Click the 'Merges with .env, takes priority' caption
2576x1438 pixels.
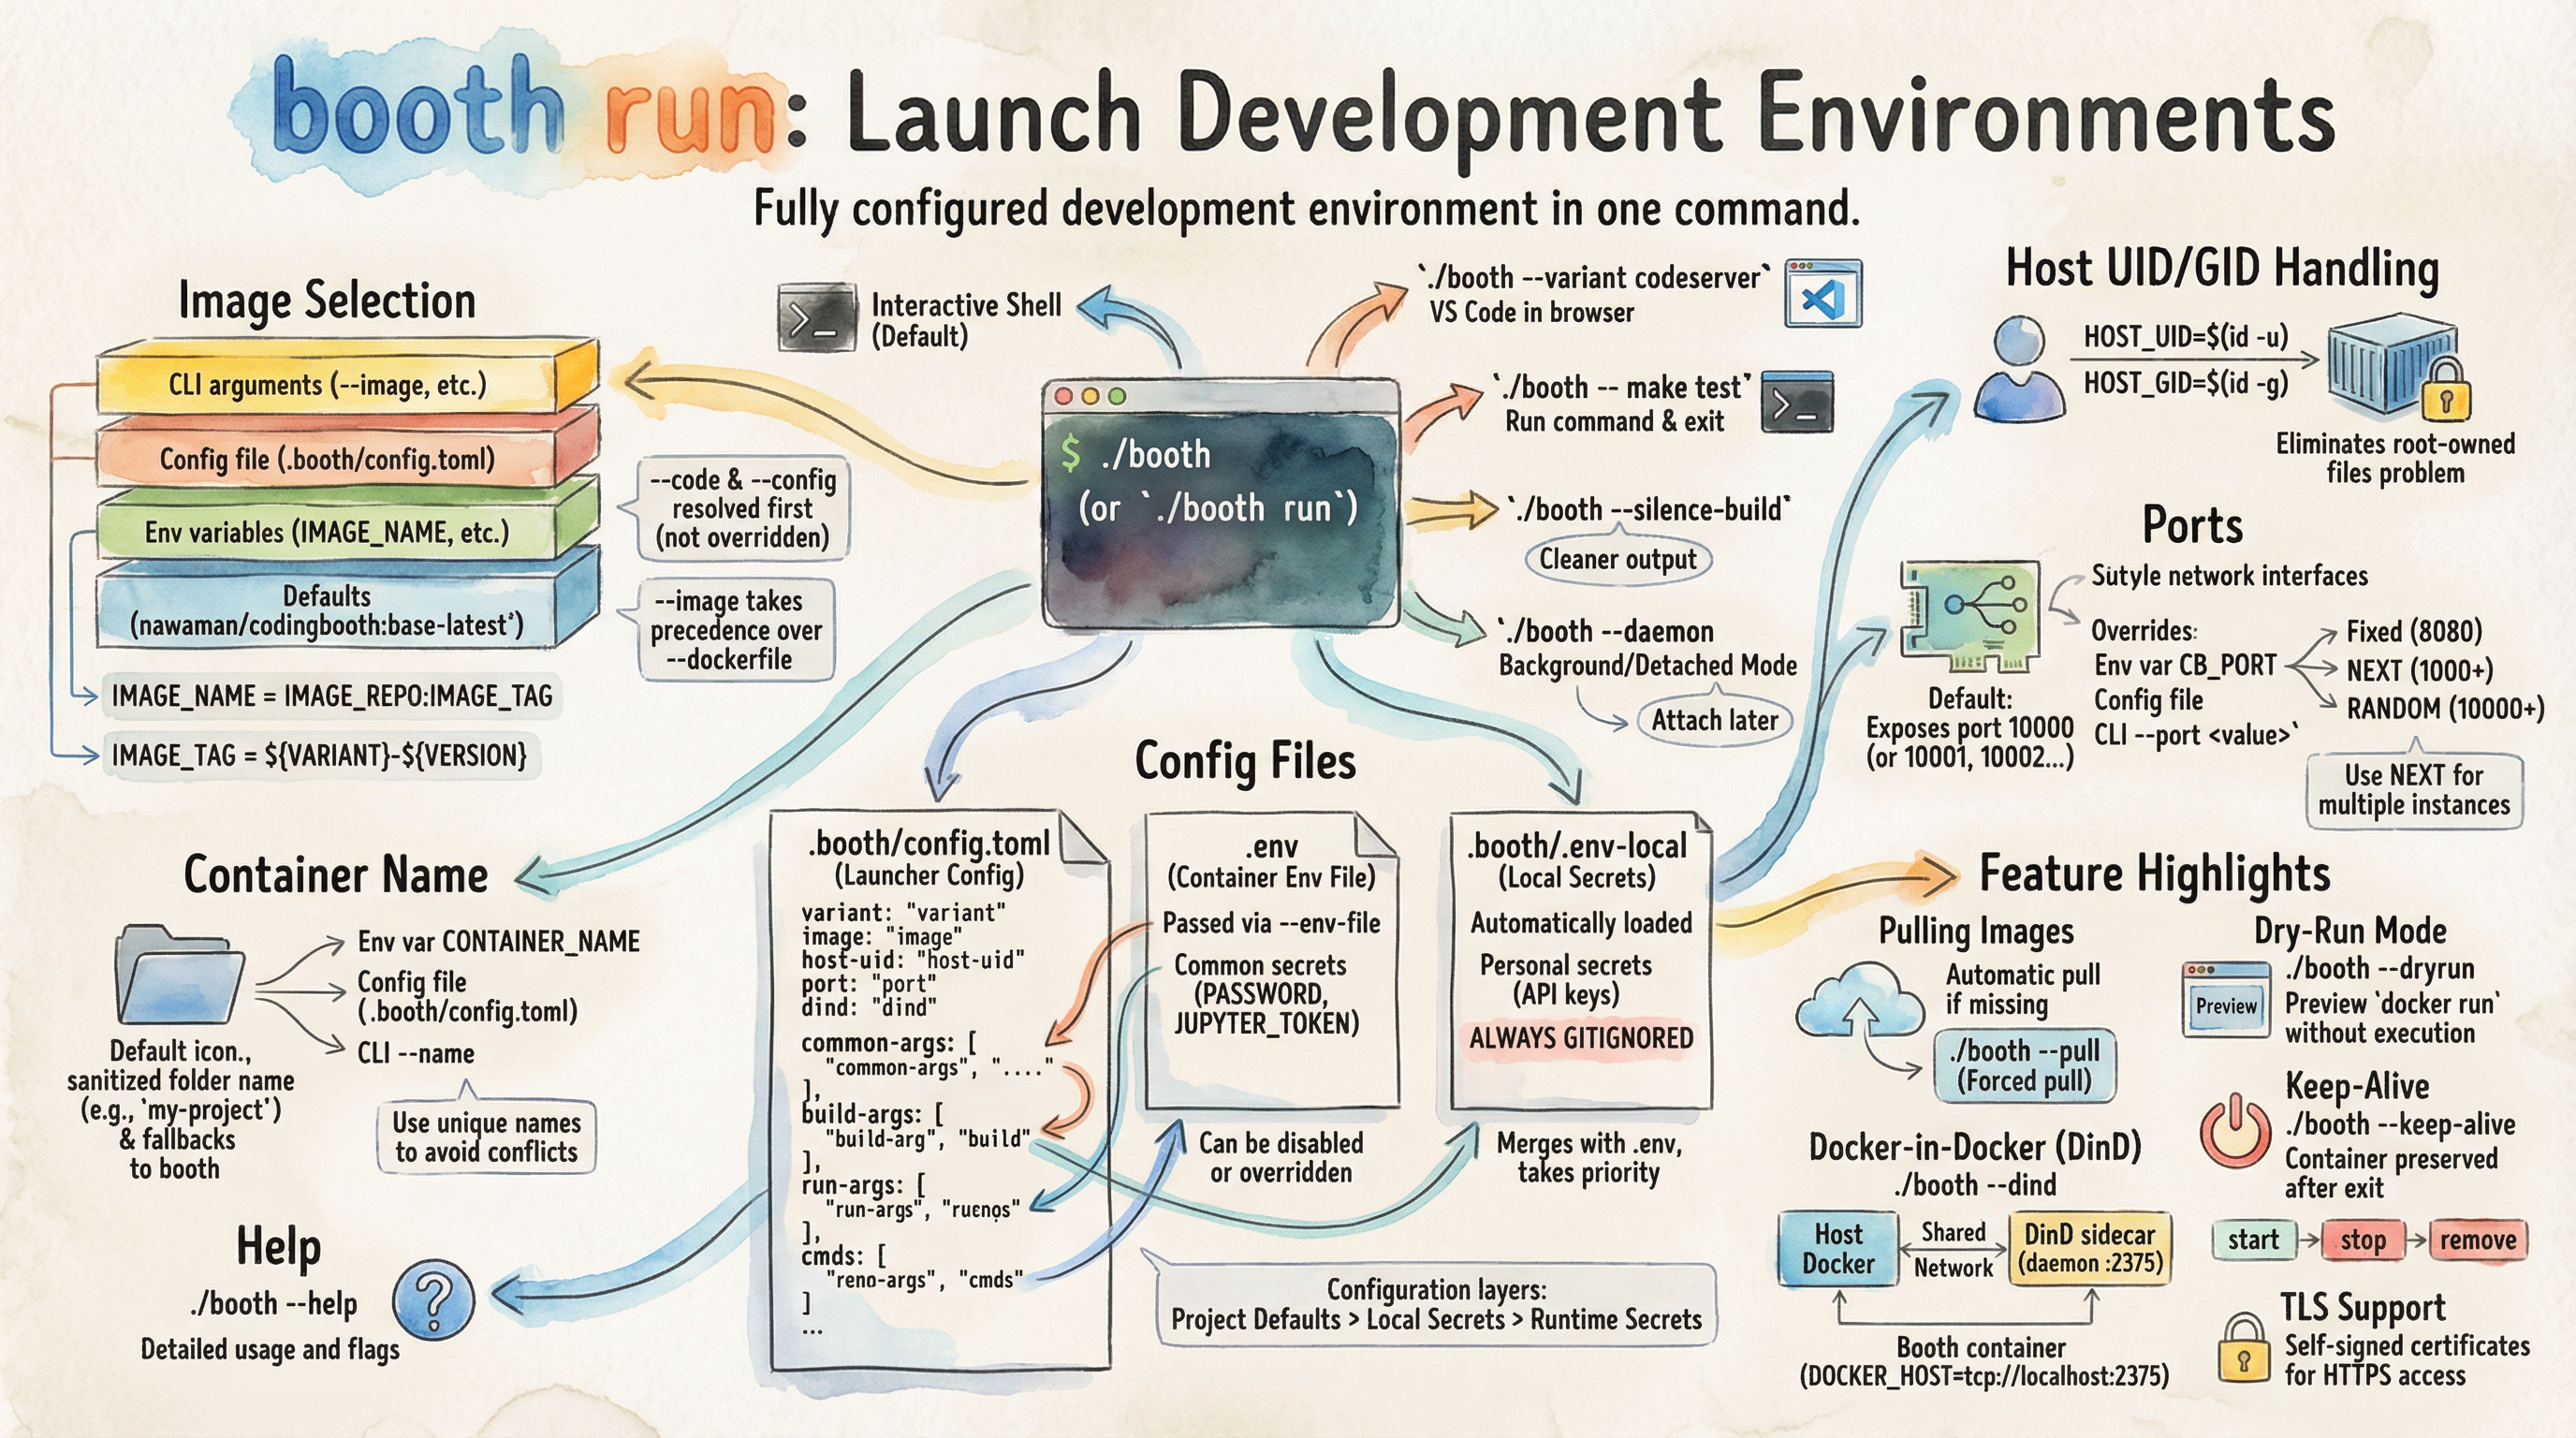[1588, 1157]
